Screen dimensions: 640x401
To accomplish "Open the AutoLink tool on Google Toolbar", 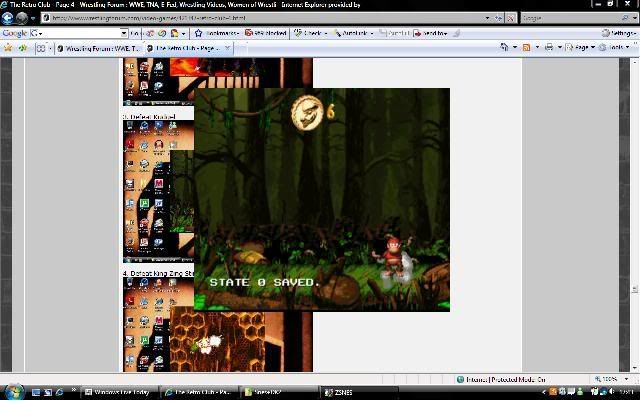I will (353, 33).
